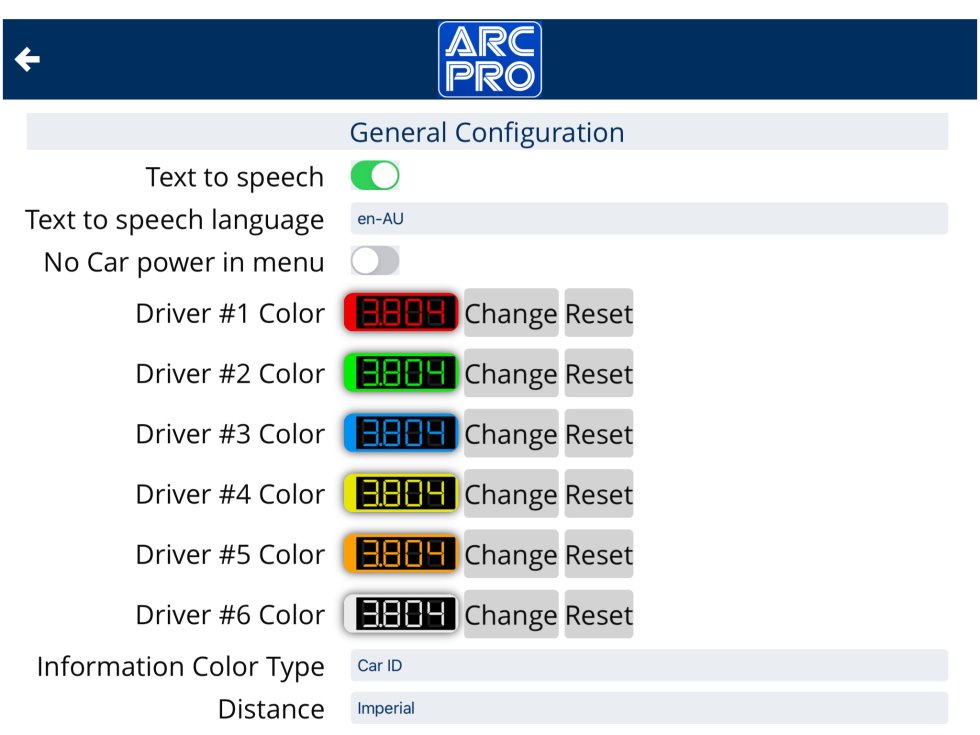
Task: Click the red Driver #1 color display
Action: (x=401, y=313)
